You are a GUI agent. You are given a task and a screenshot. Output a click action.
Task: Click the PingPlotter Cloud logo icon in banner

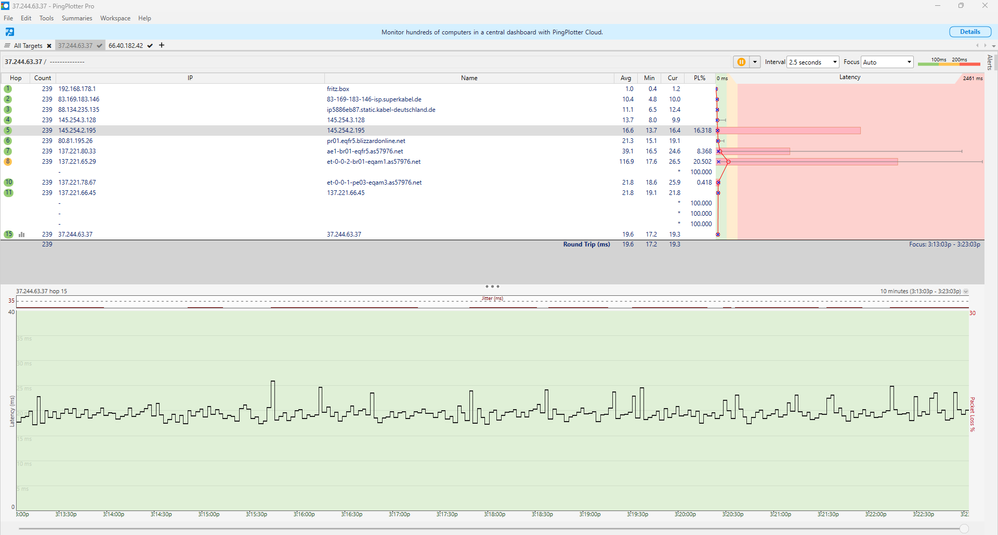pyautogui.click(x=9, y=32)
